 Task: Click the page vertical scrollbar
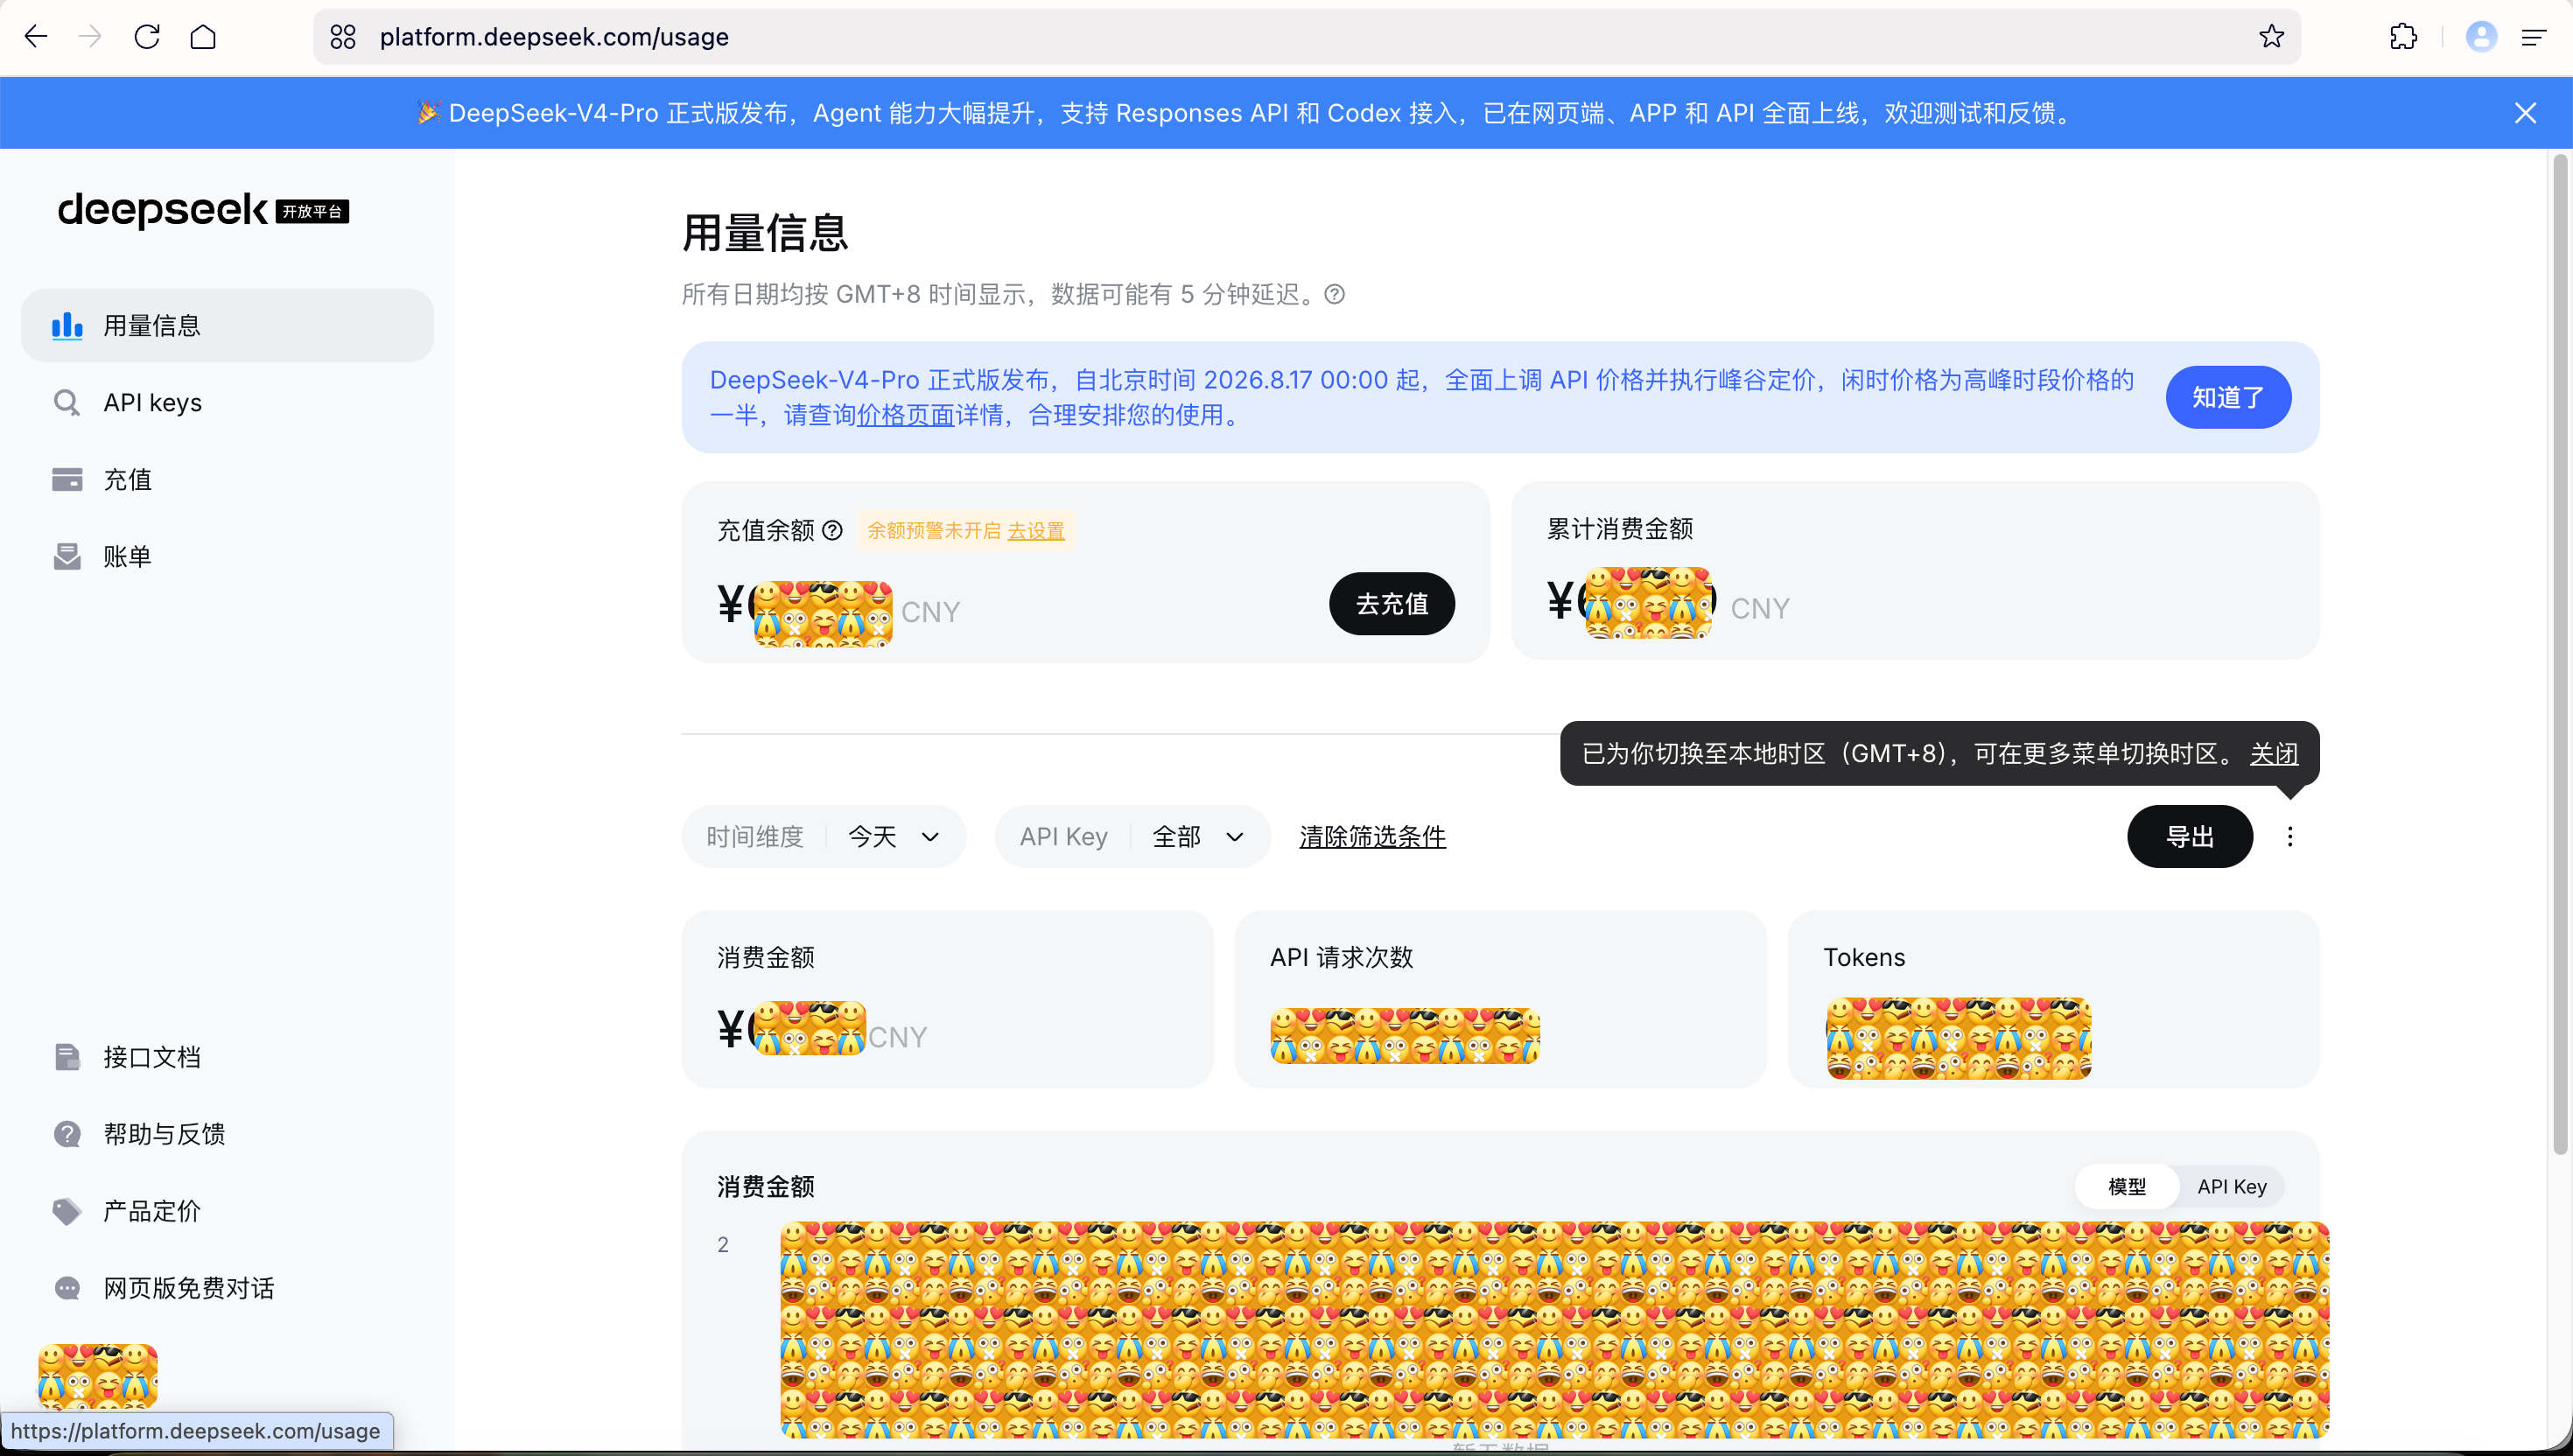(x=2559, y=655)
